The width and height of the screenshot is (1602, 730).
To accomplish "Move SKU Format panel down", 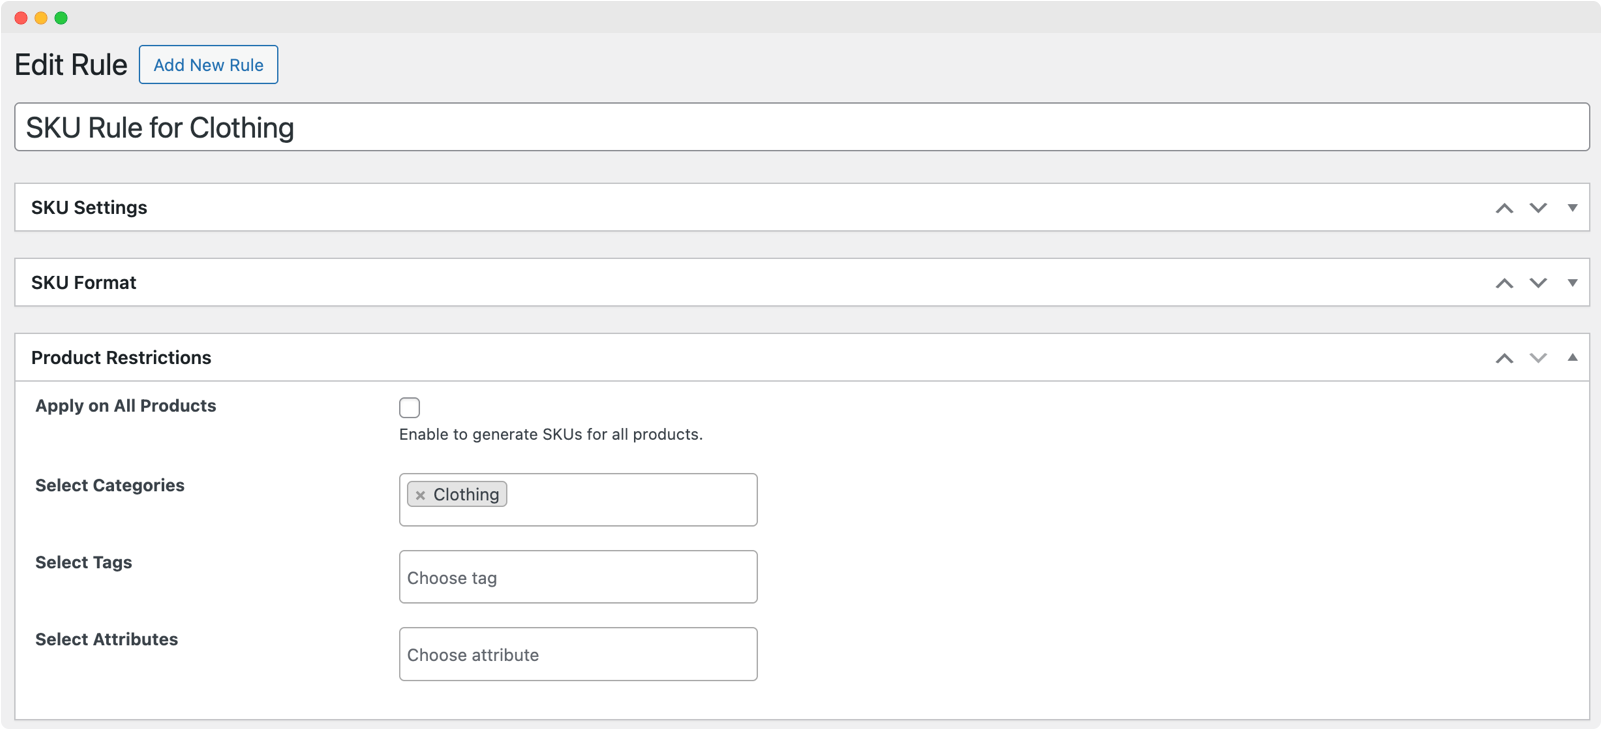I will coord(1538,283).
